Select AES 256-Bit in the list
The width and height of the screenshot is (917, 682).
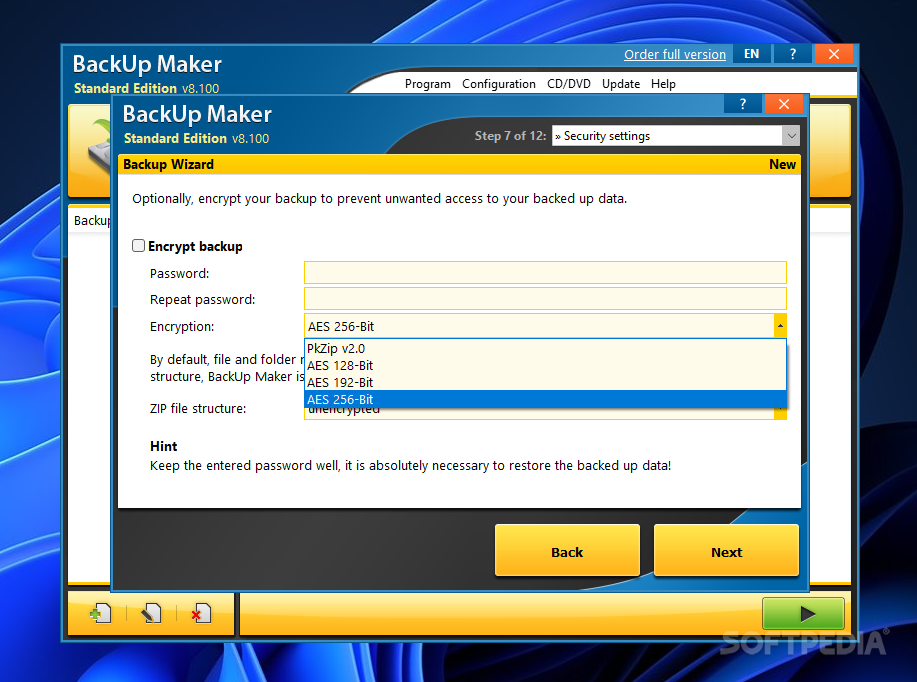pos(545,399)
